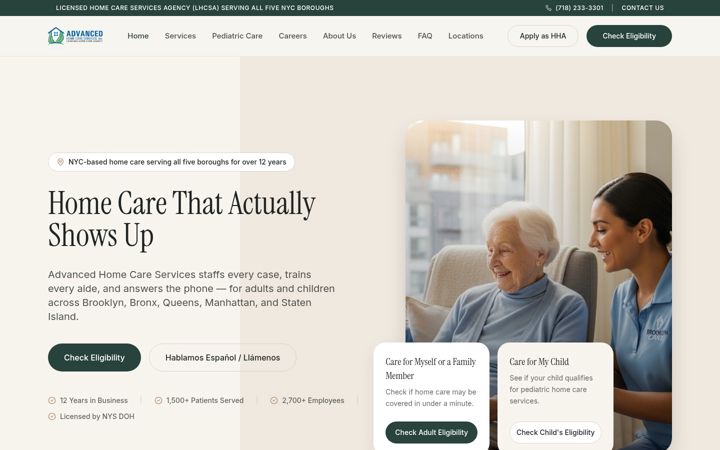This screenshot has height=450, width=720.
Task: Open the Home menu item
Action: tap(138, 36)
